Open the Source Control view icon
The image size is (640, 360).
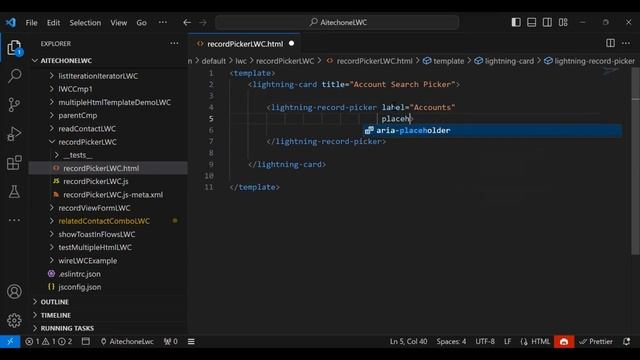14,105
